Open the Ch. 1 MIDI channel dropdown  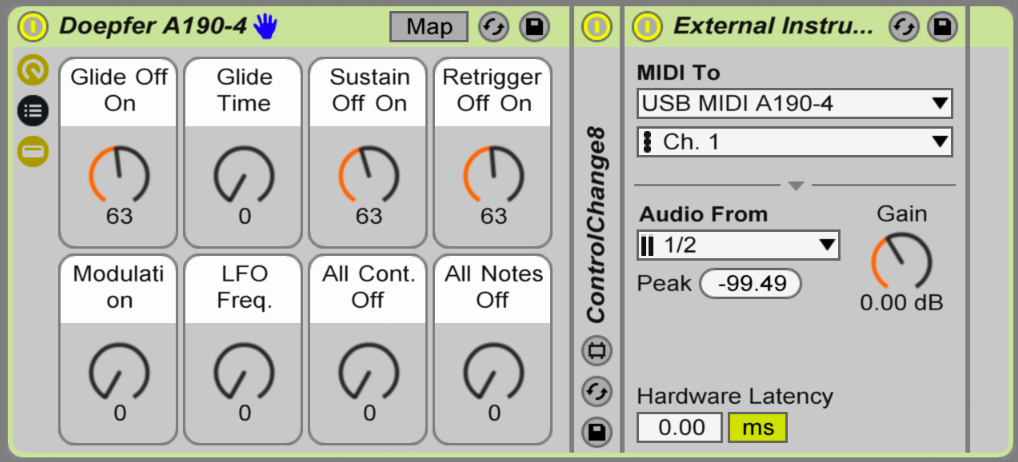tap(795, 142)
